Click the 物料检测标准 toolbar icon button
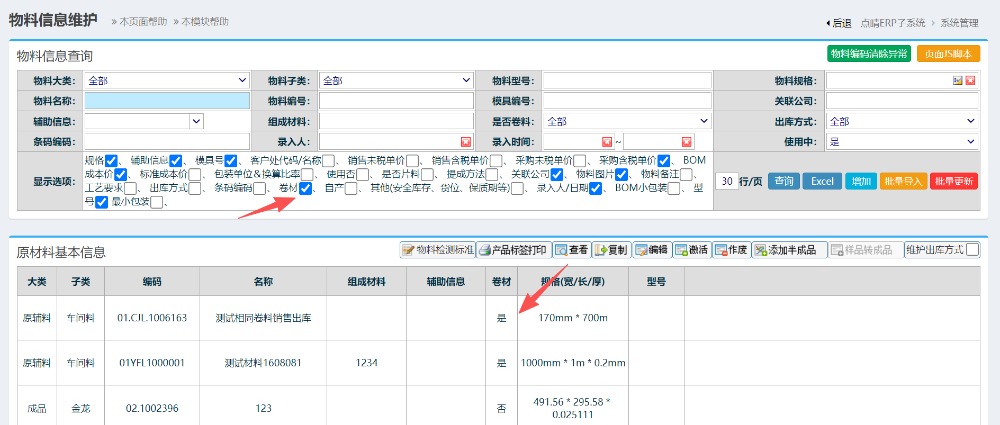 (437, 250)
